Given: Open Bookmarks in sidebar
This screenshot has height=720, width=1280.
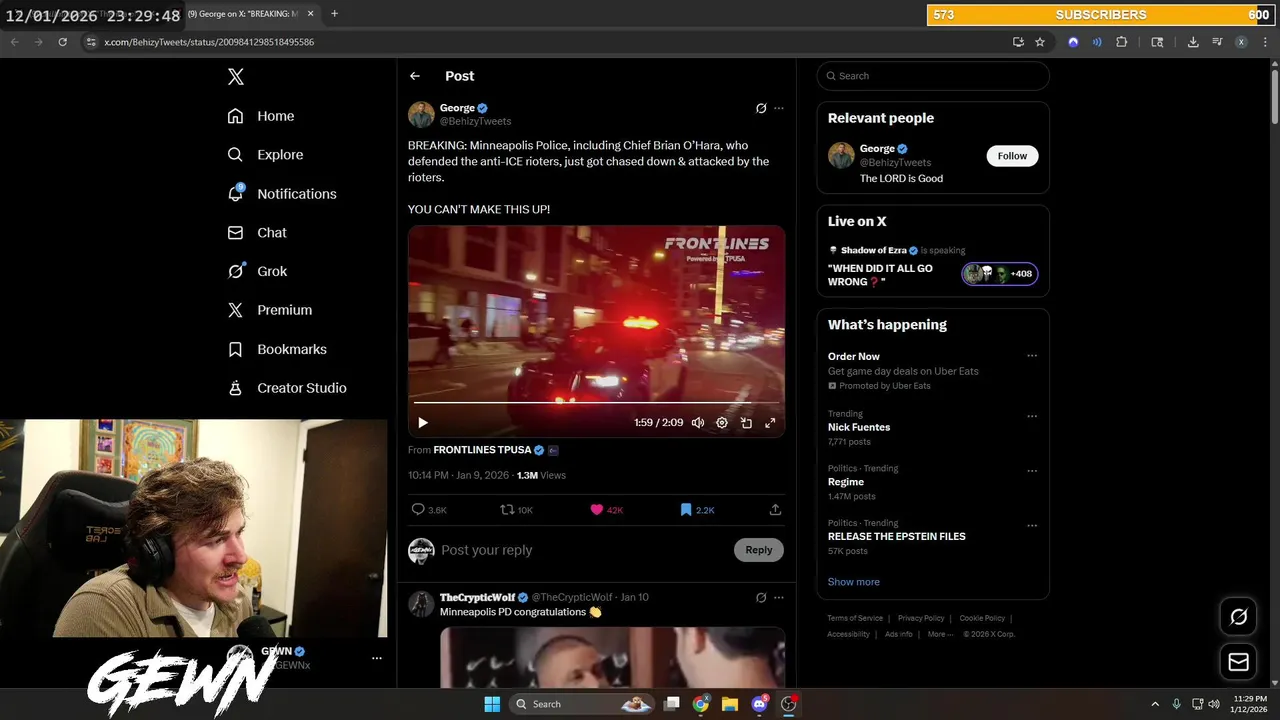Looking at the screenshot, I should pyautogui.click(x=277, y=349).
